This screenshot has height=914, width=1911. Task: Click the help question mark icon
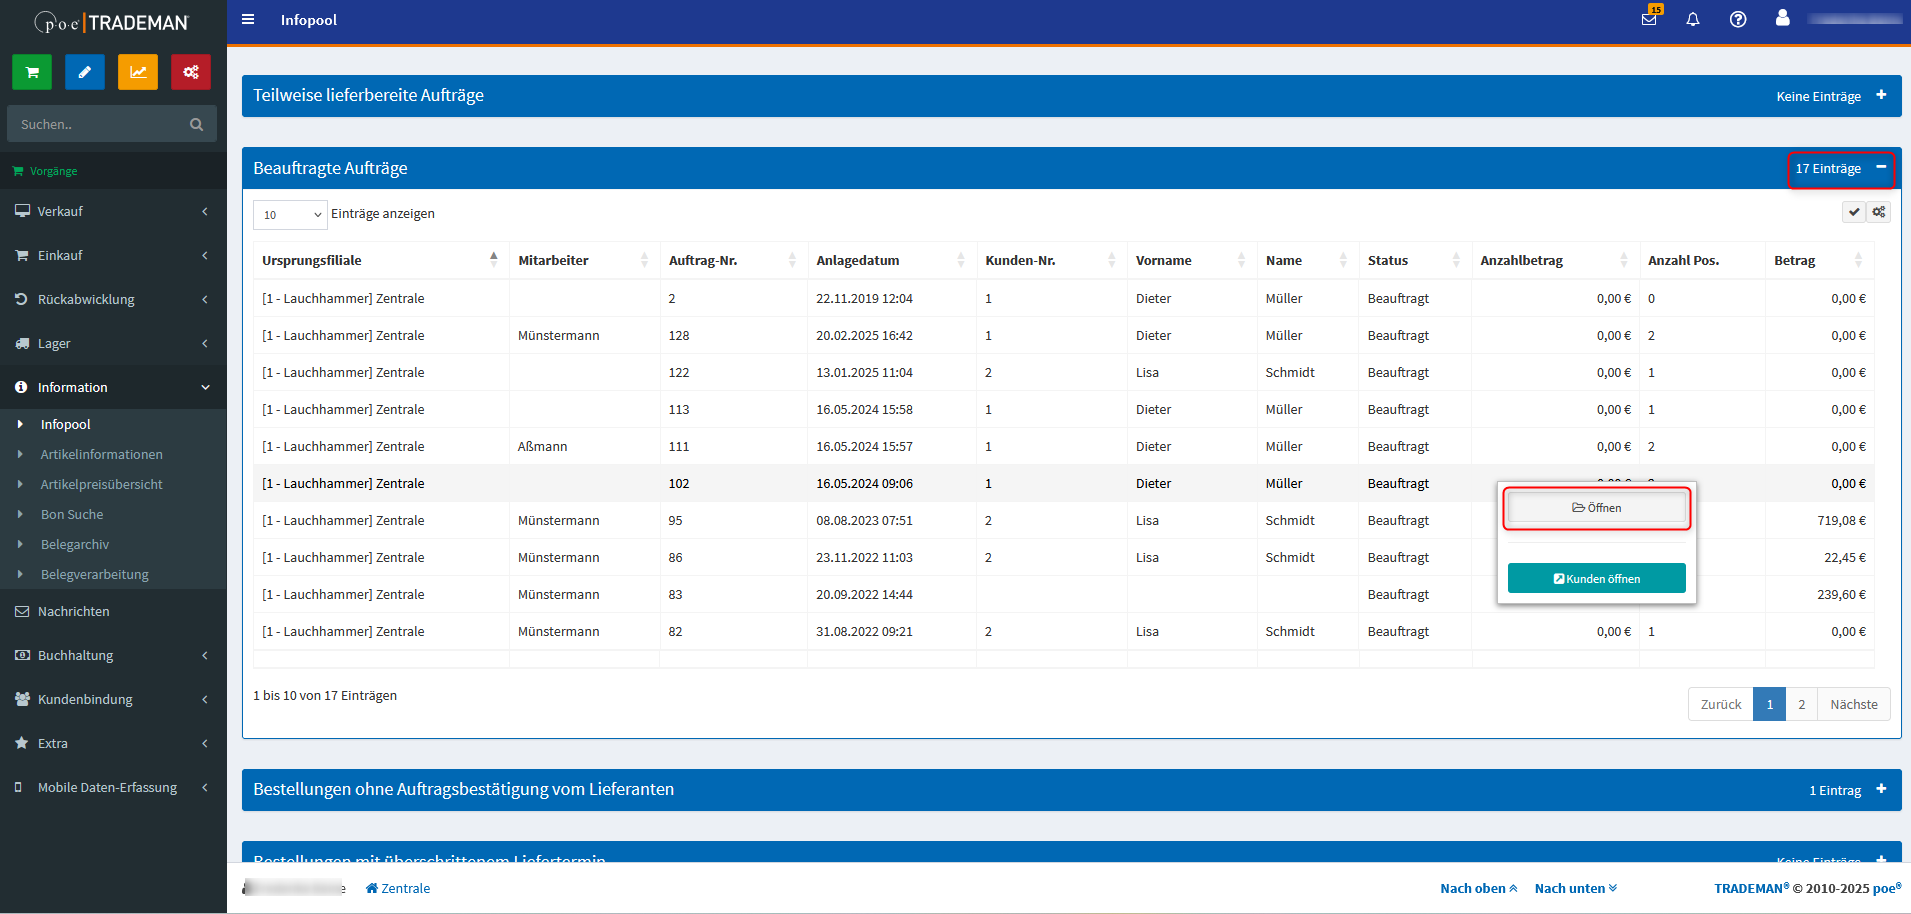coord(1738,19)
